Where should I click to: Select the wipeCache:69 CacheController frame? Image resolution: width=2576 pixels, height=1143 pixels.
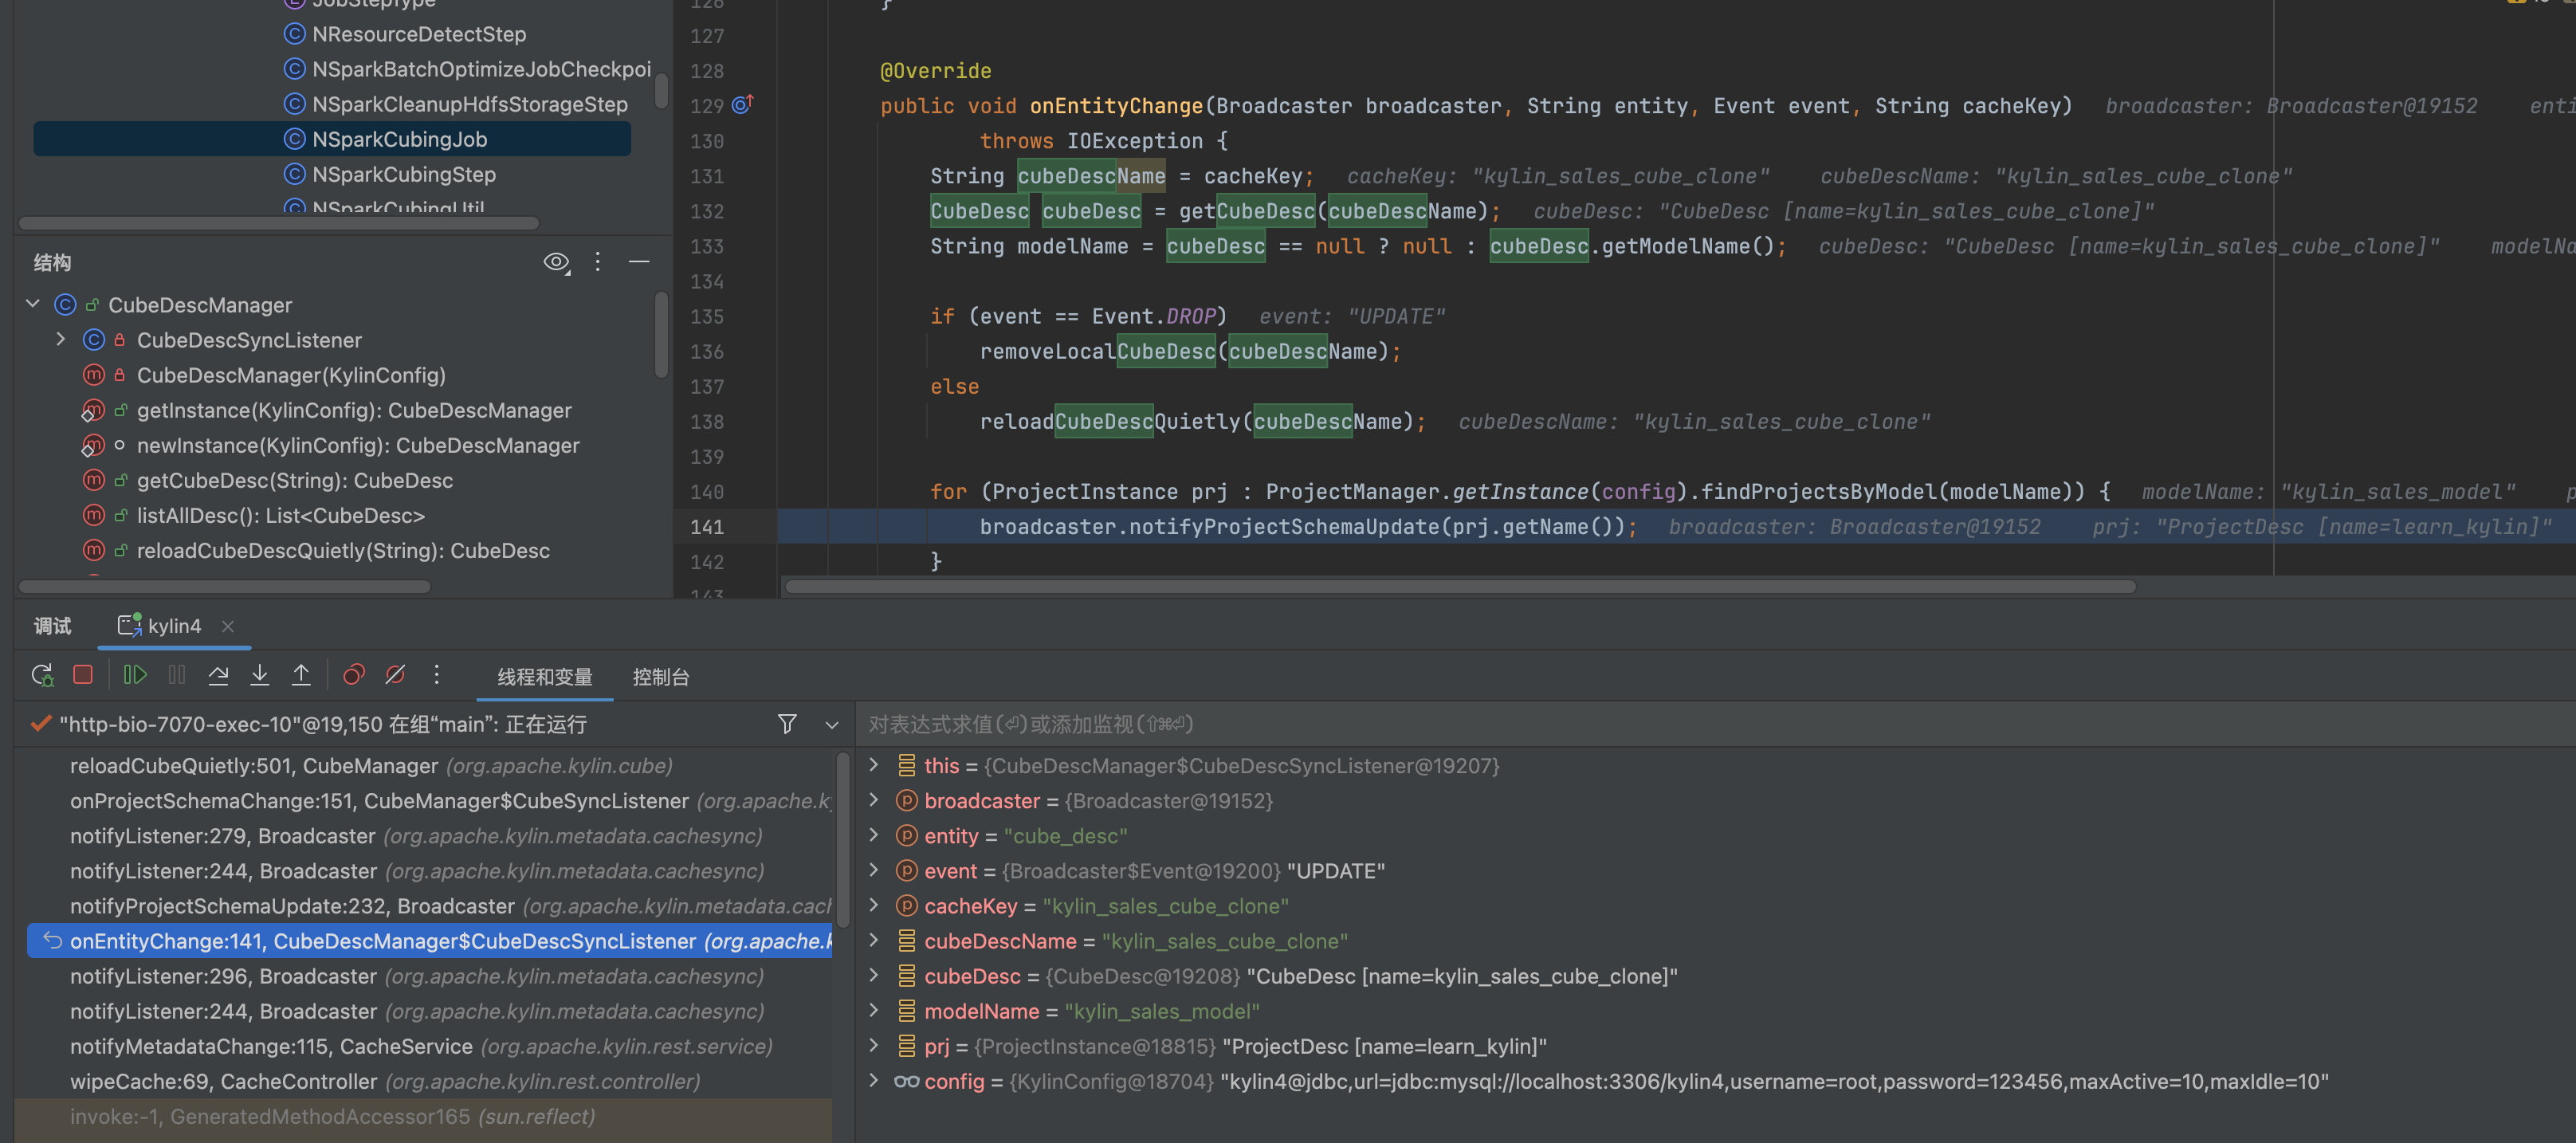pyautogui.click(x=385, y=1081)
